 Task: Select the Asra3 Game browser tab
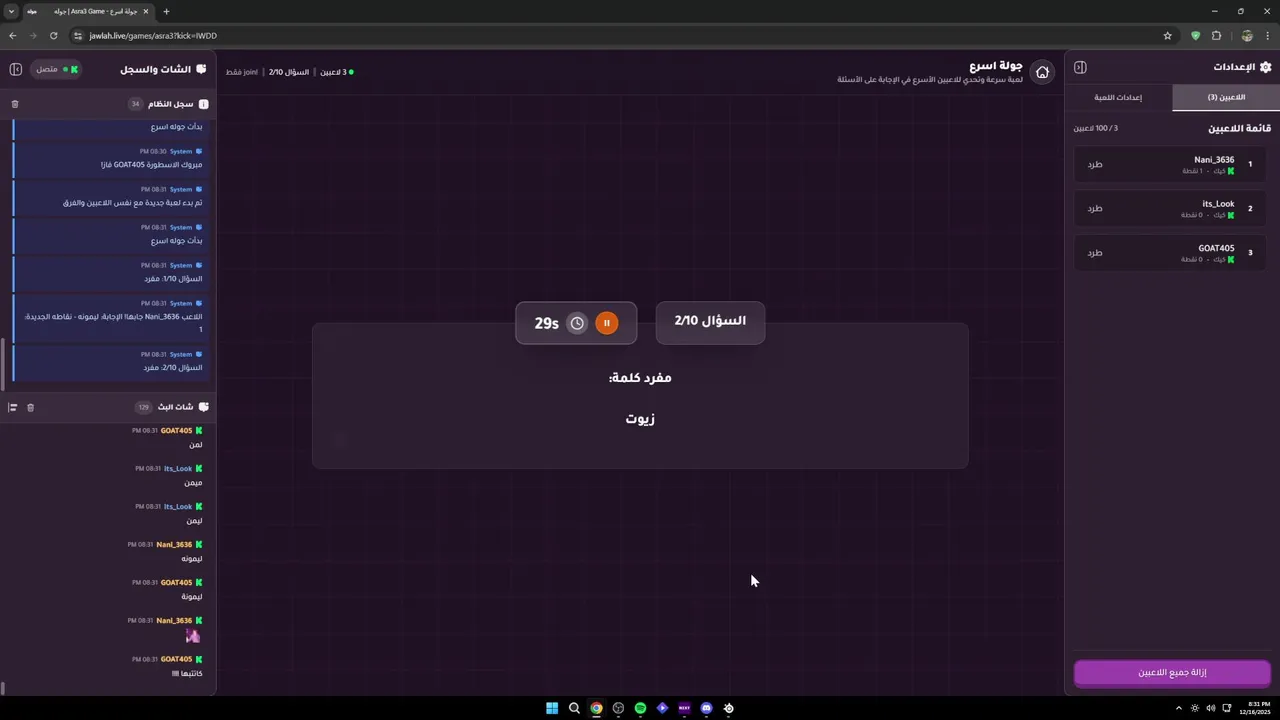89,11
